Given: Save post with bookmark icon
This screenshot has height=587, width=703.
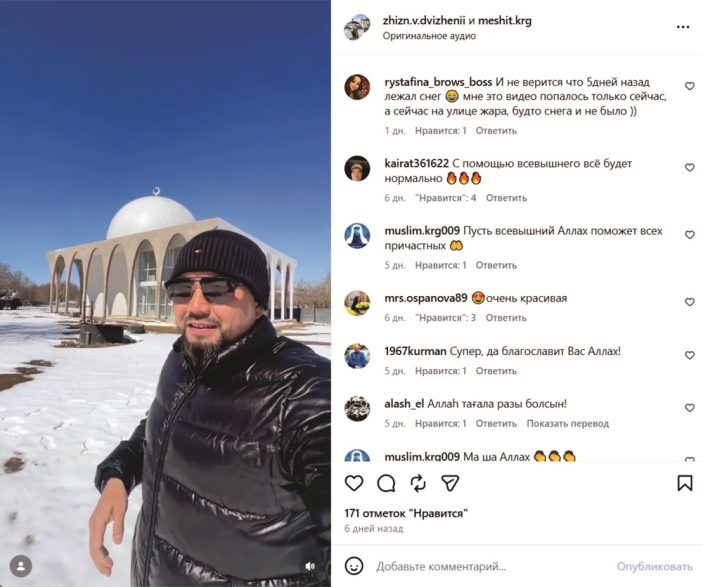Looking at the screenshot, I should coord(685,483).
